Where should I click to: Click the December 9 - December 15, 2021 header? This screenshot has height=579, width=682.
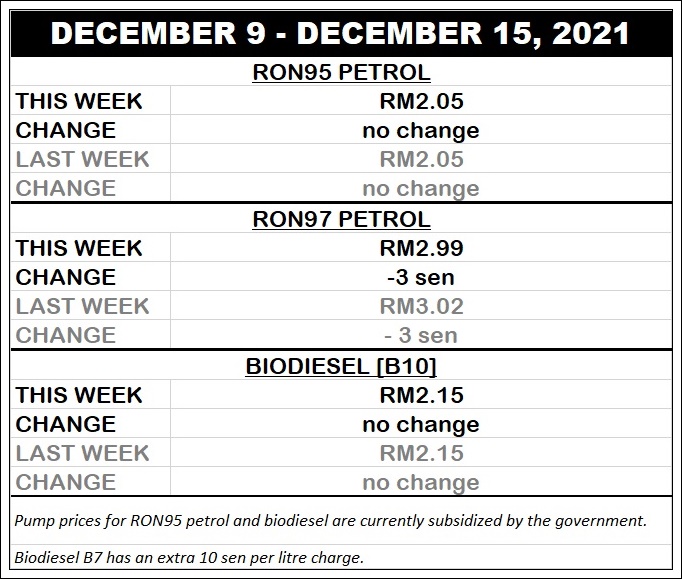pyautogui.click(x=340, y=34)
